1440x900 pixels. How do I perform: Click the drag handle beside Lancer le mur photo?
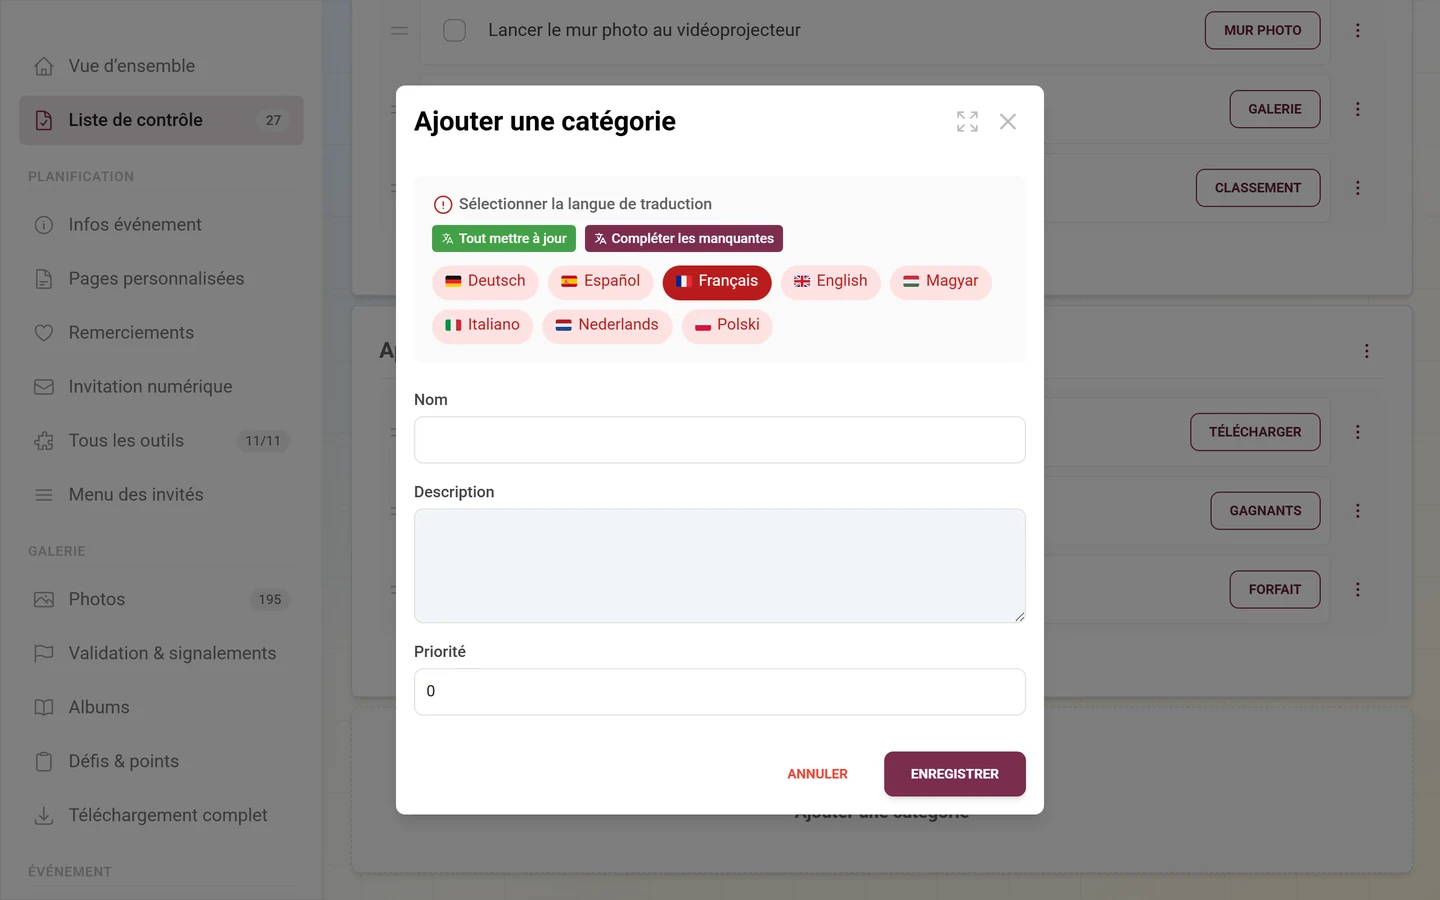tap(399, 31)
